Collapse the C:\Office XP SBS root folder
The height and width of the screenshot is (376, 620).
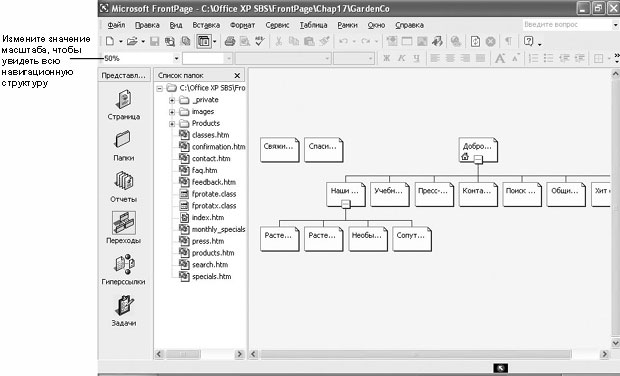click(159, 88)
